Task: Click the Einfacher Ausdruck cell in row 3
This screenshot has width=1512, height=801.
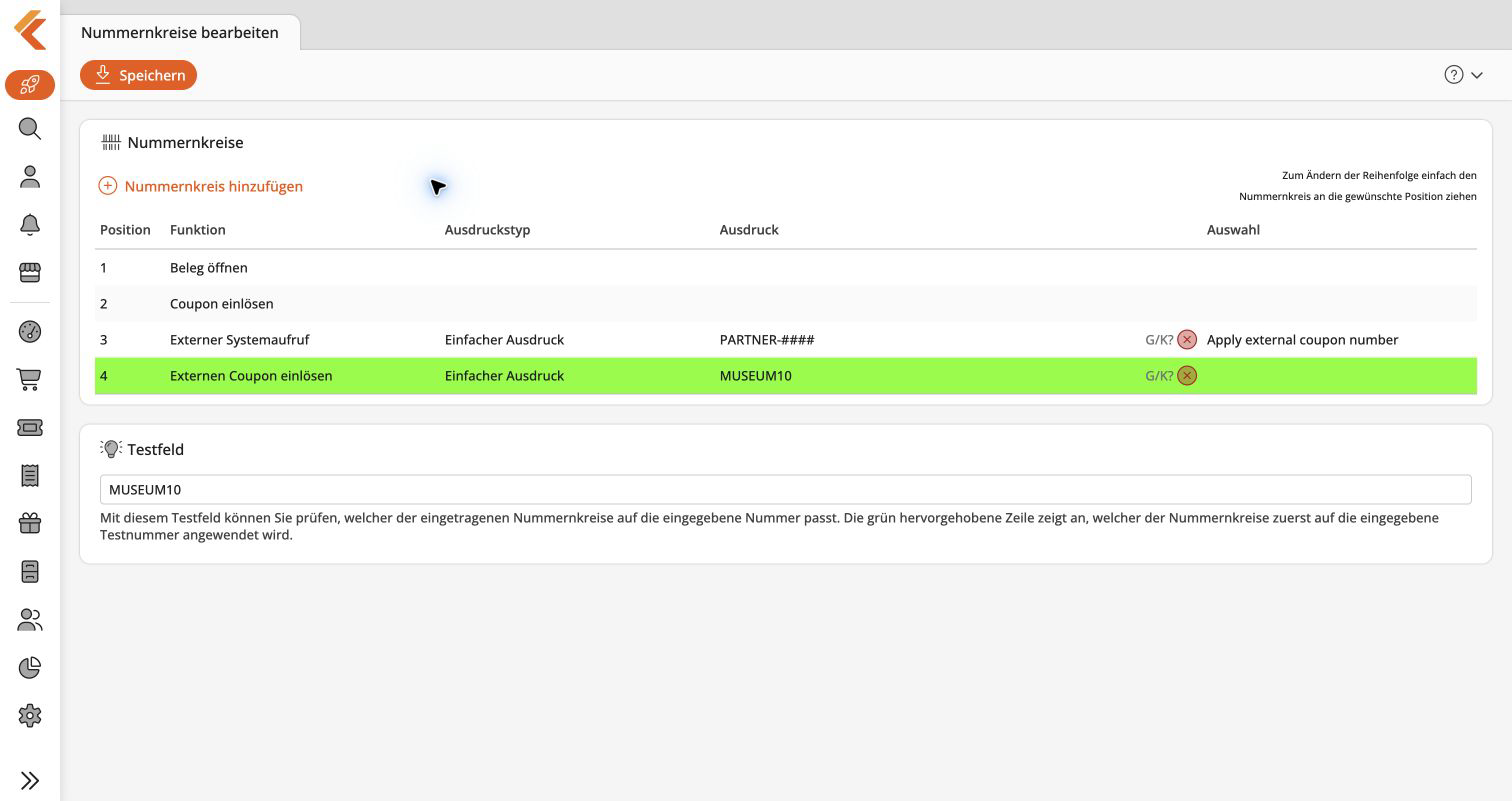Action: point(505,340)
